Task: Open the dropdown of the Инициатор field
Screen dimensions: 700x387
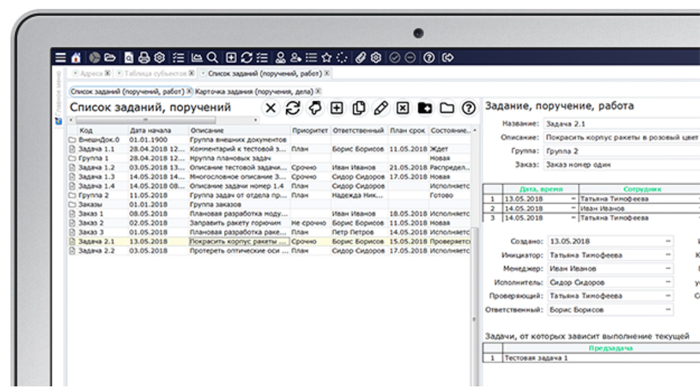Action: pos(668,255)
